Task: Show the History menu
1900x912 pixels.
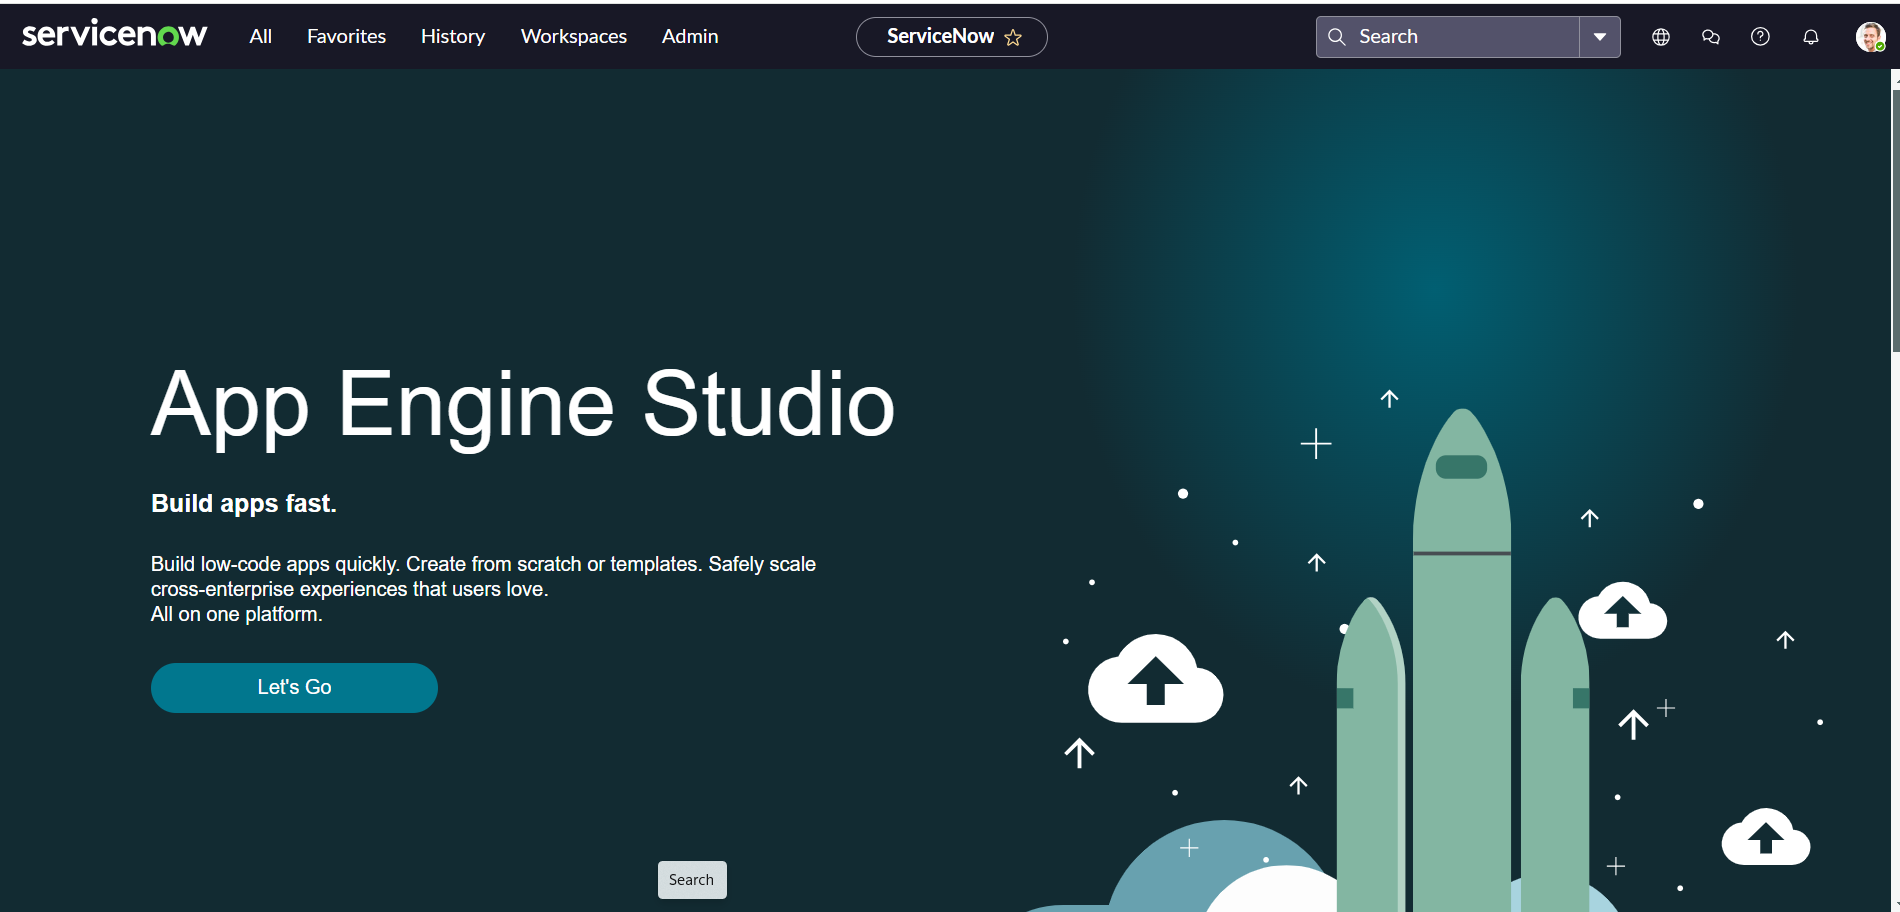Action: 452,36
